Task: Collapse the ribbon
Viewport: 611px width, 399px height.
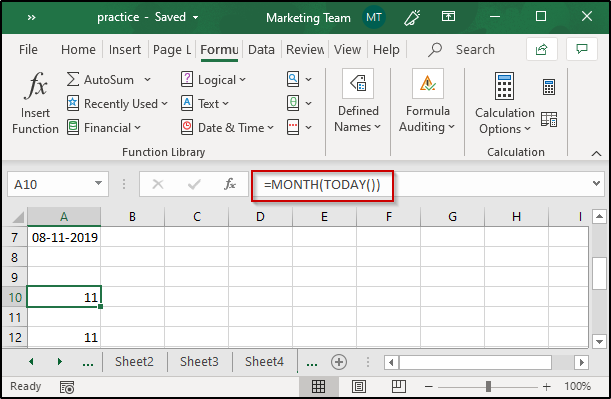Action: click(x=596, y=153)
